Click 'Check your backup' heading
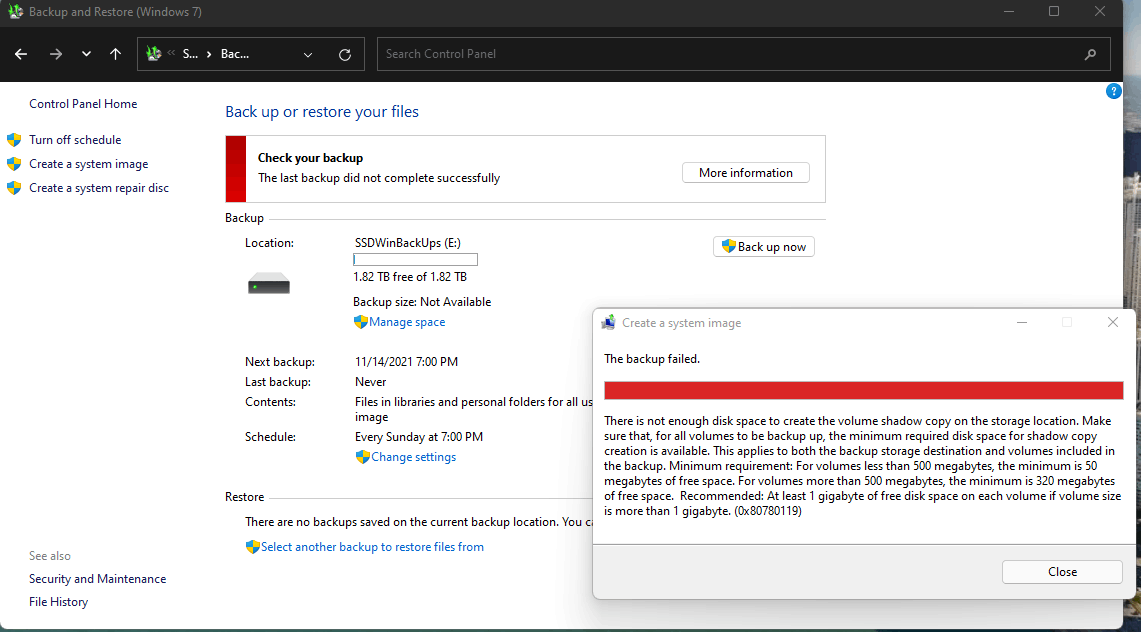The width and height of the screenshot is (1141, 632). (310, 158)
